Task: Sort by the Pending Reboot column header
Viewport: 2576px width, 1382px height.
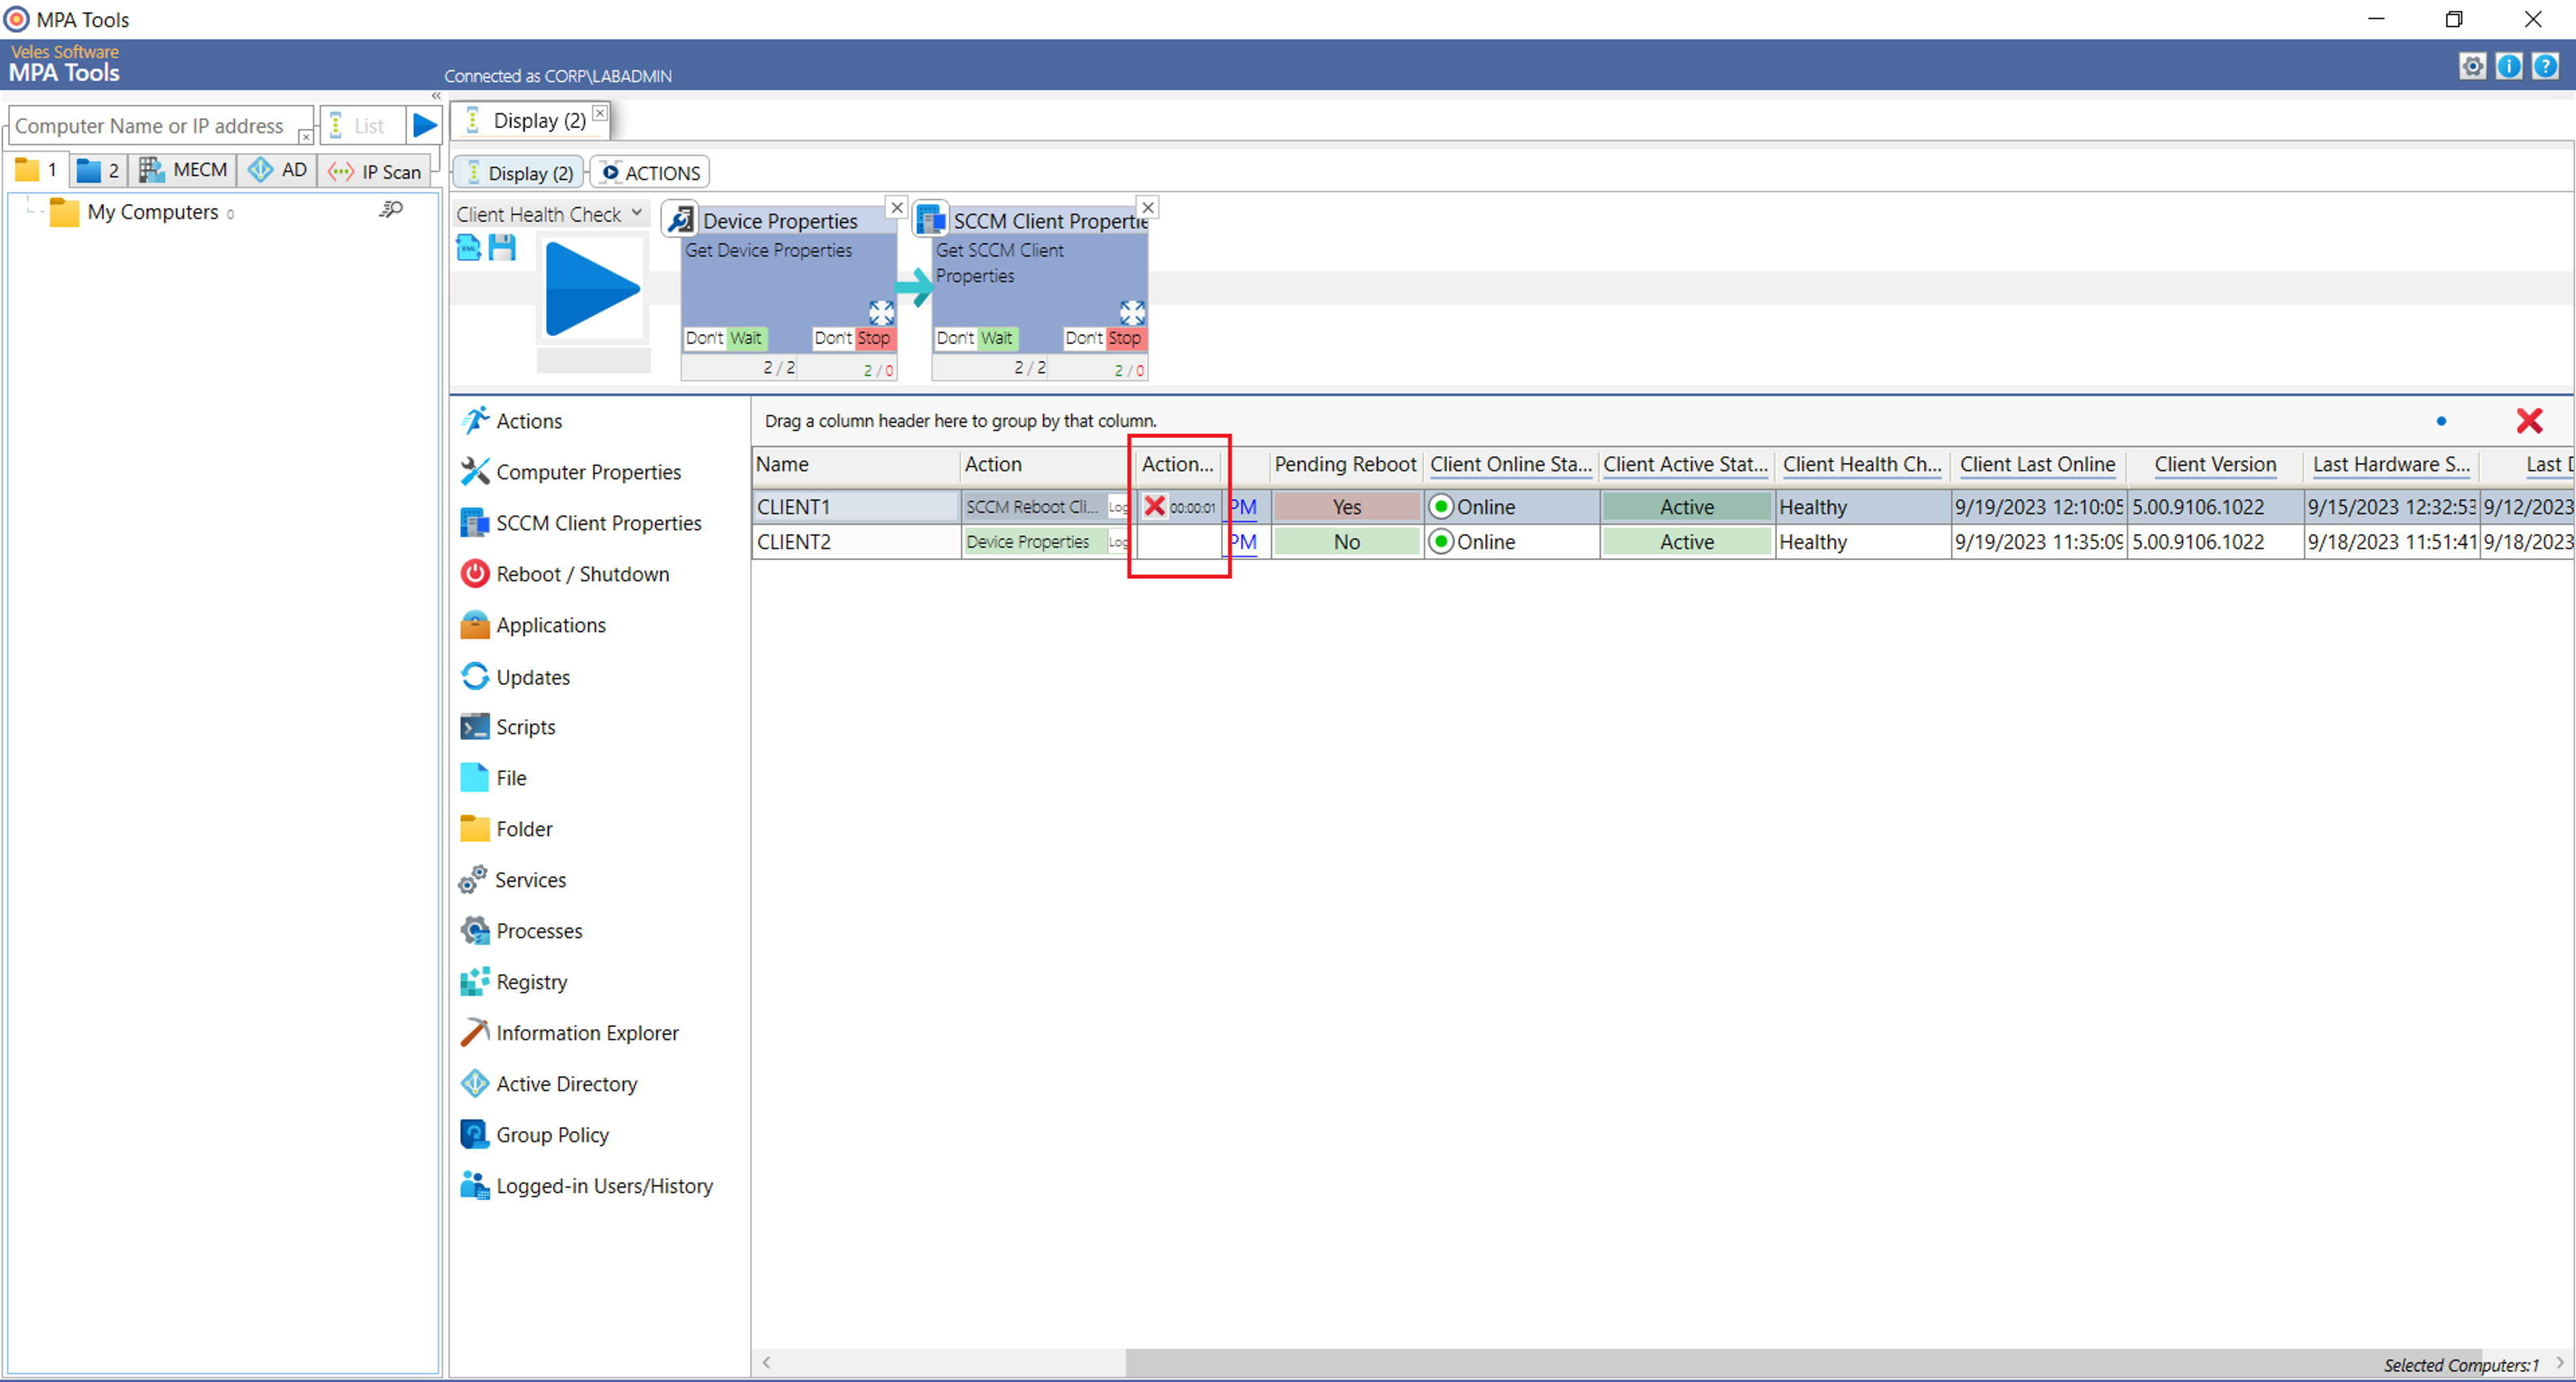Action: (1346, 464)
